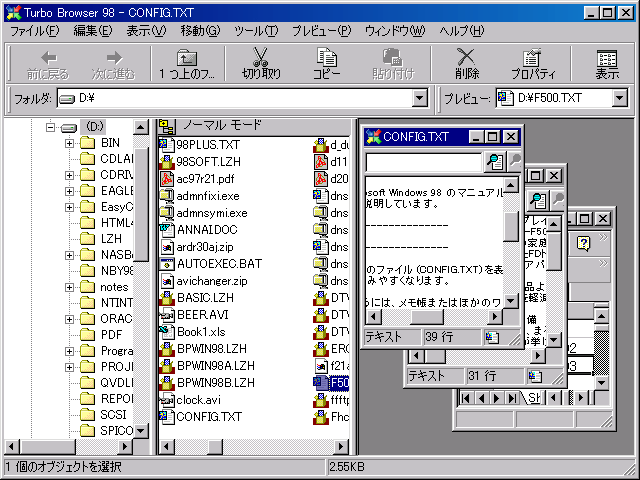640x480 pixels.
Task: Open the View (表示) menu
Action: click(146, 31)
